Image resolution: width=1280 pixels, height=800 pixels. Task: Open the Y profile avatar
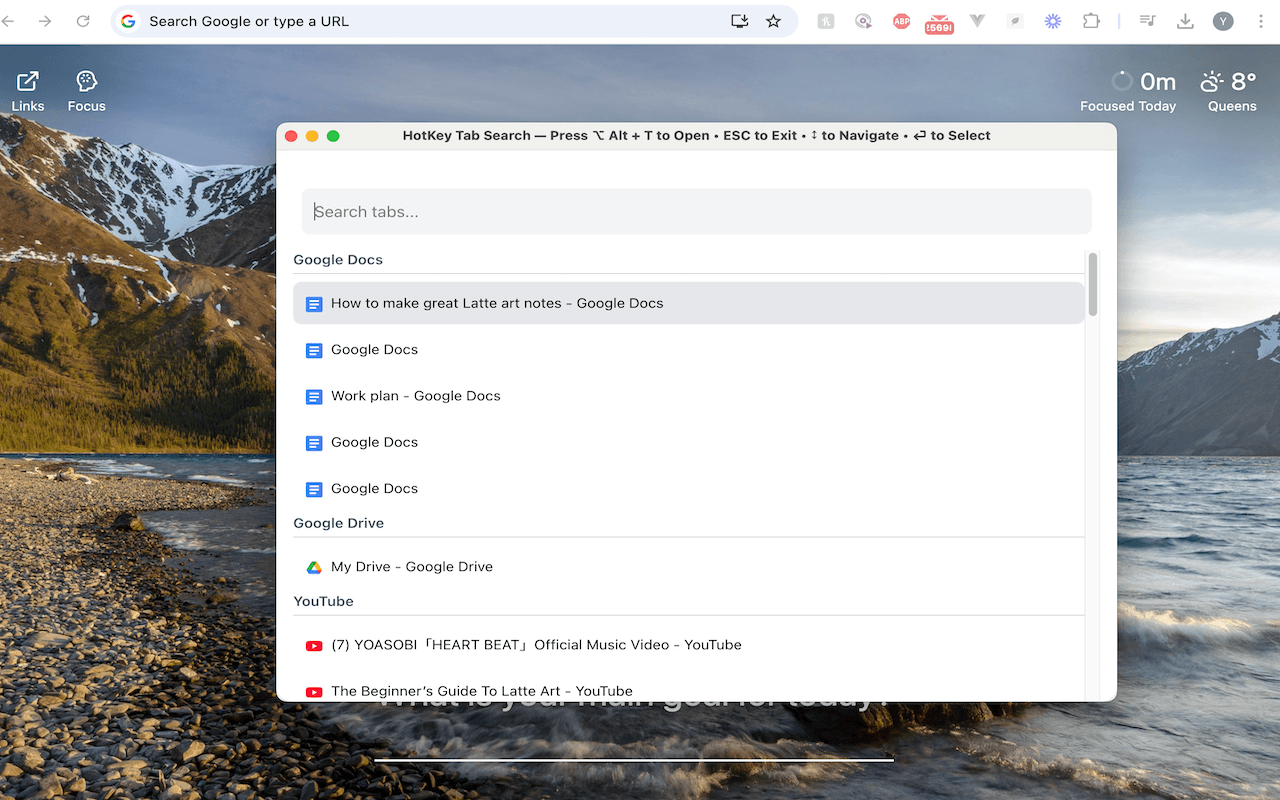[1223, 21]
